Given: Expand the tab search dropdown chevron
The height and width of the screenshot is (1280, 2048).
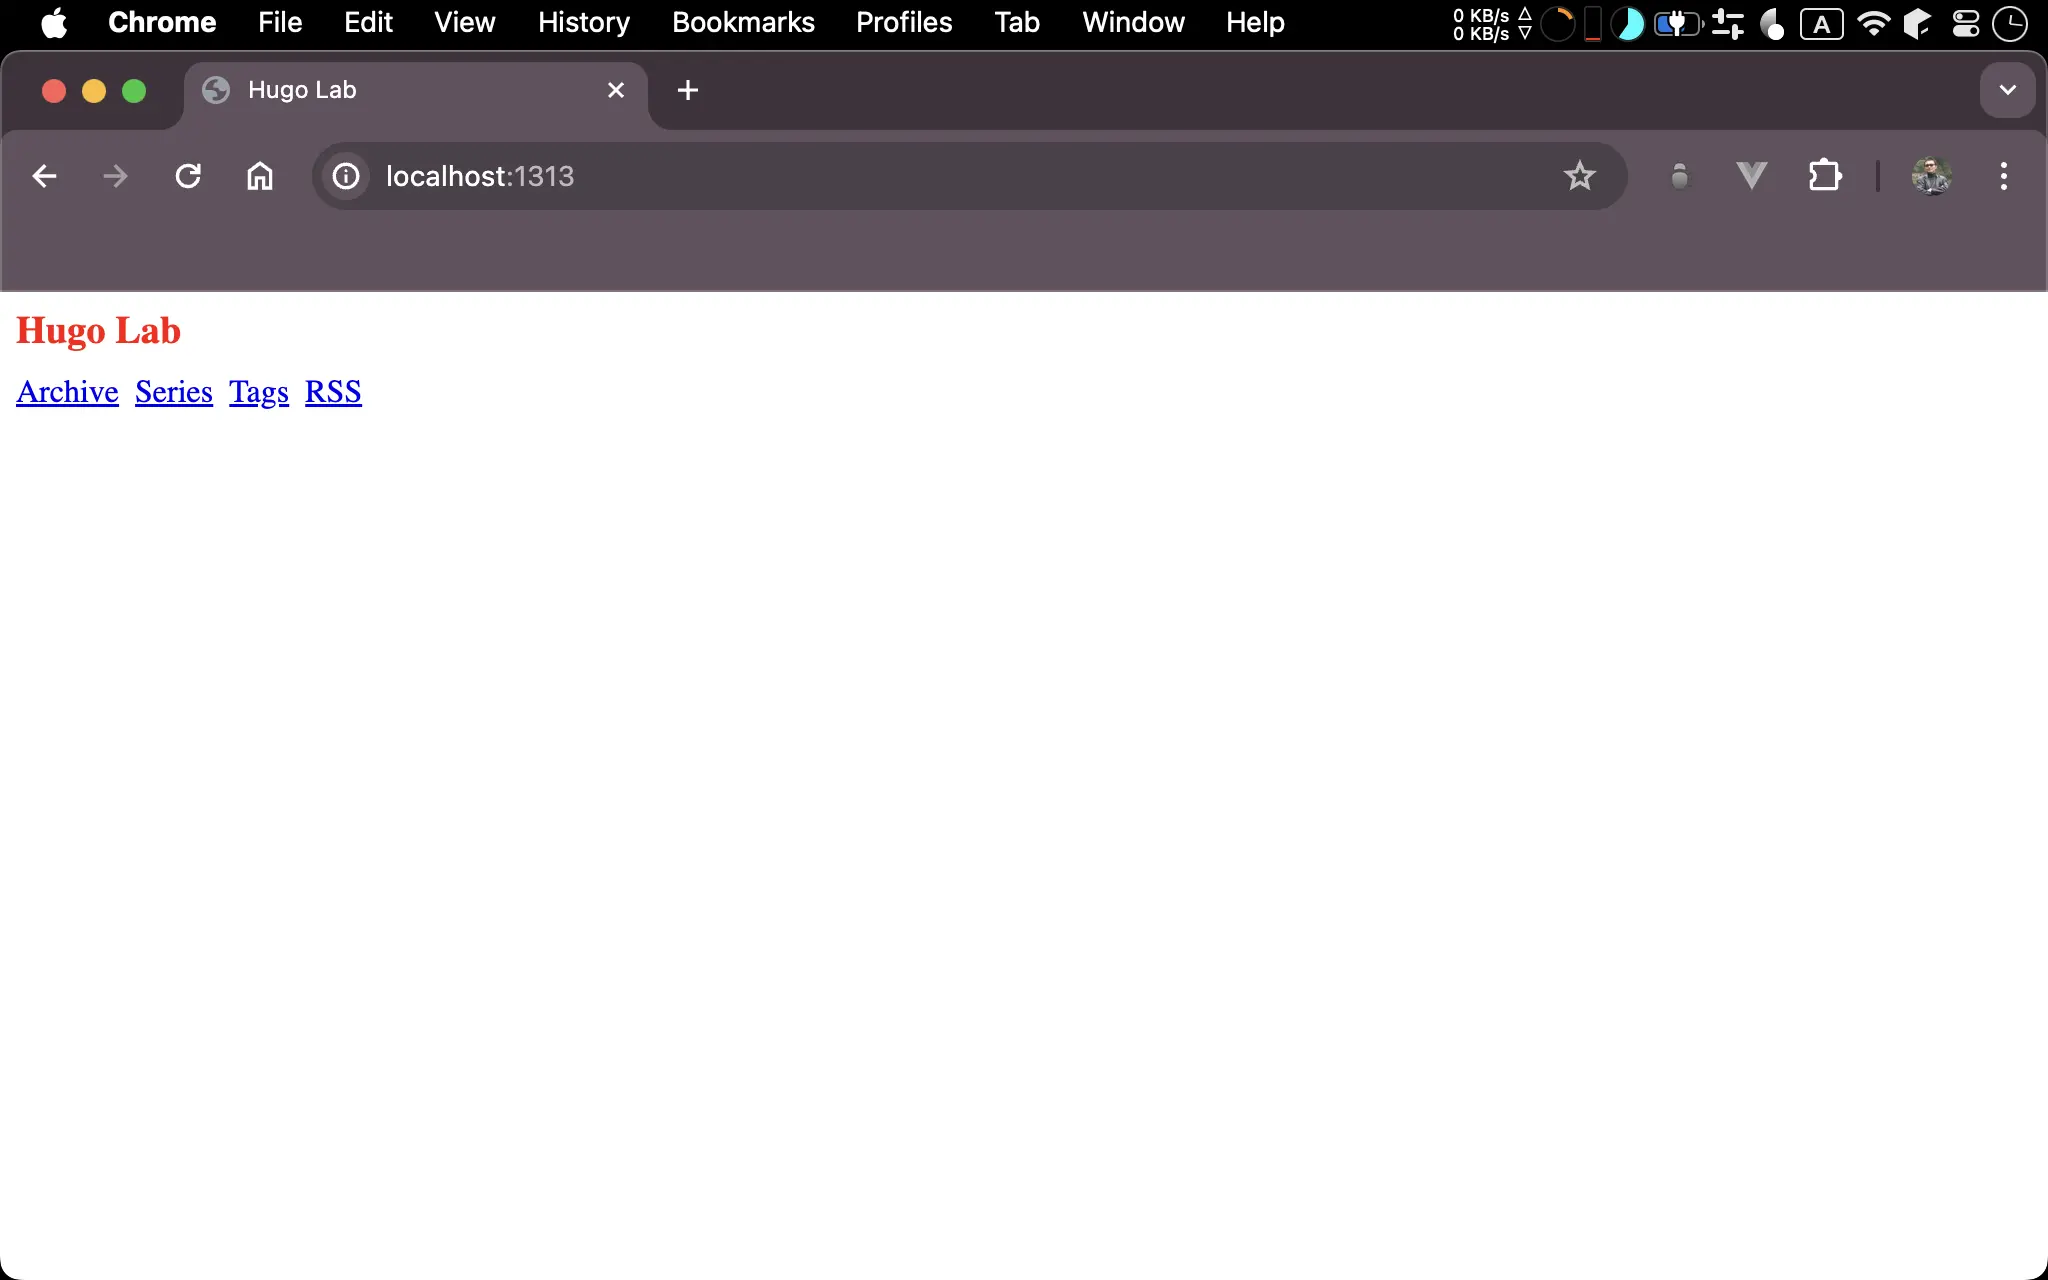Looking at the screenshot, I should (2007, 91).
